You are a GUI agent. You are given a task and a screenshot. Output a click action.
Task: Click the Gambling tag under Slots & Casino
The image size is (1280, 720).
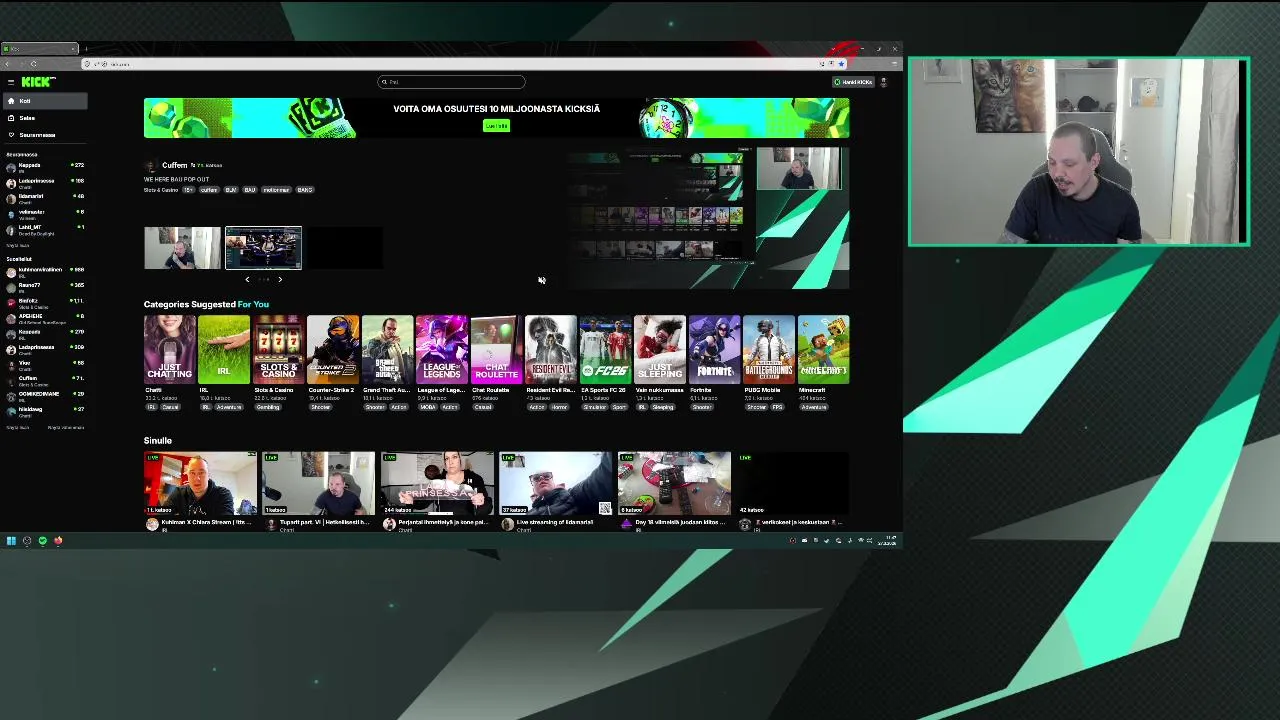coord(268,407)
